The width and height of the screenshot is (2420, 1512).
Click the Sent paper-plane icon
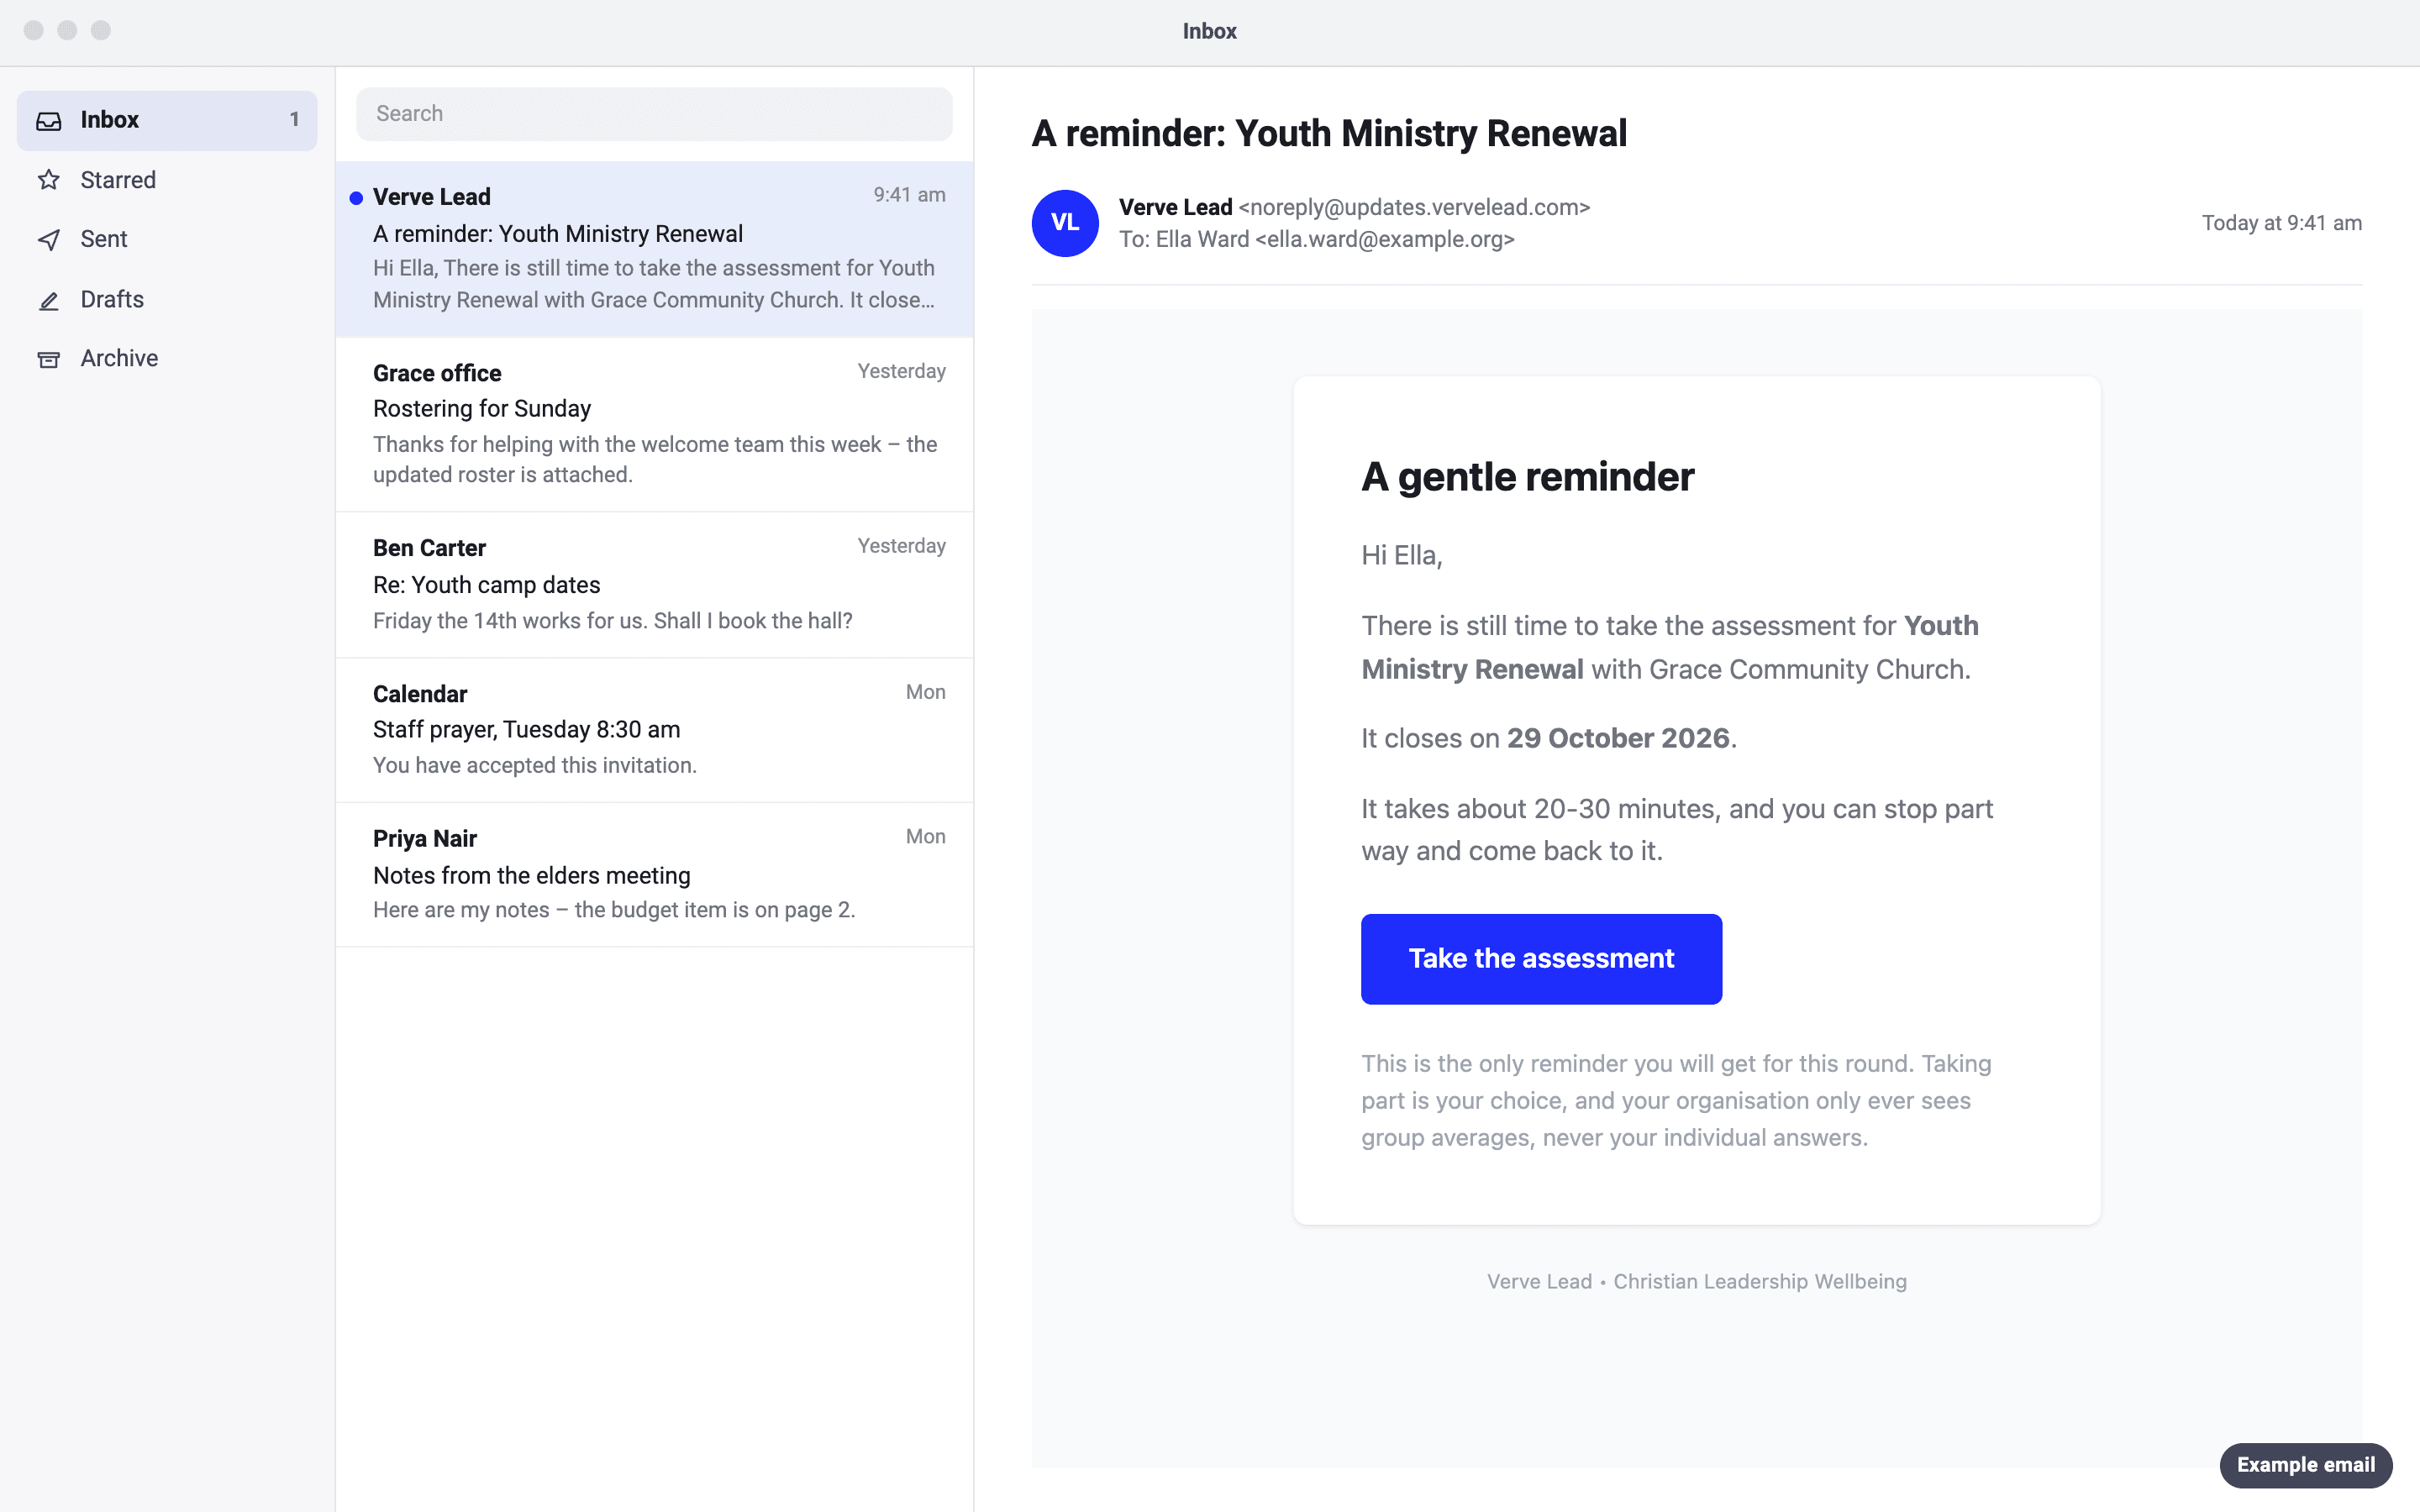point(49,240)
